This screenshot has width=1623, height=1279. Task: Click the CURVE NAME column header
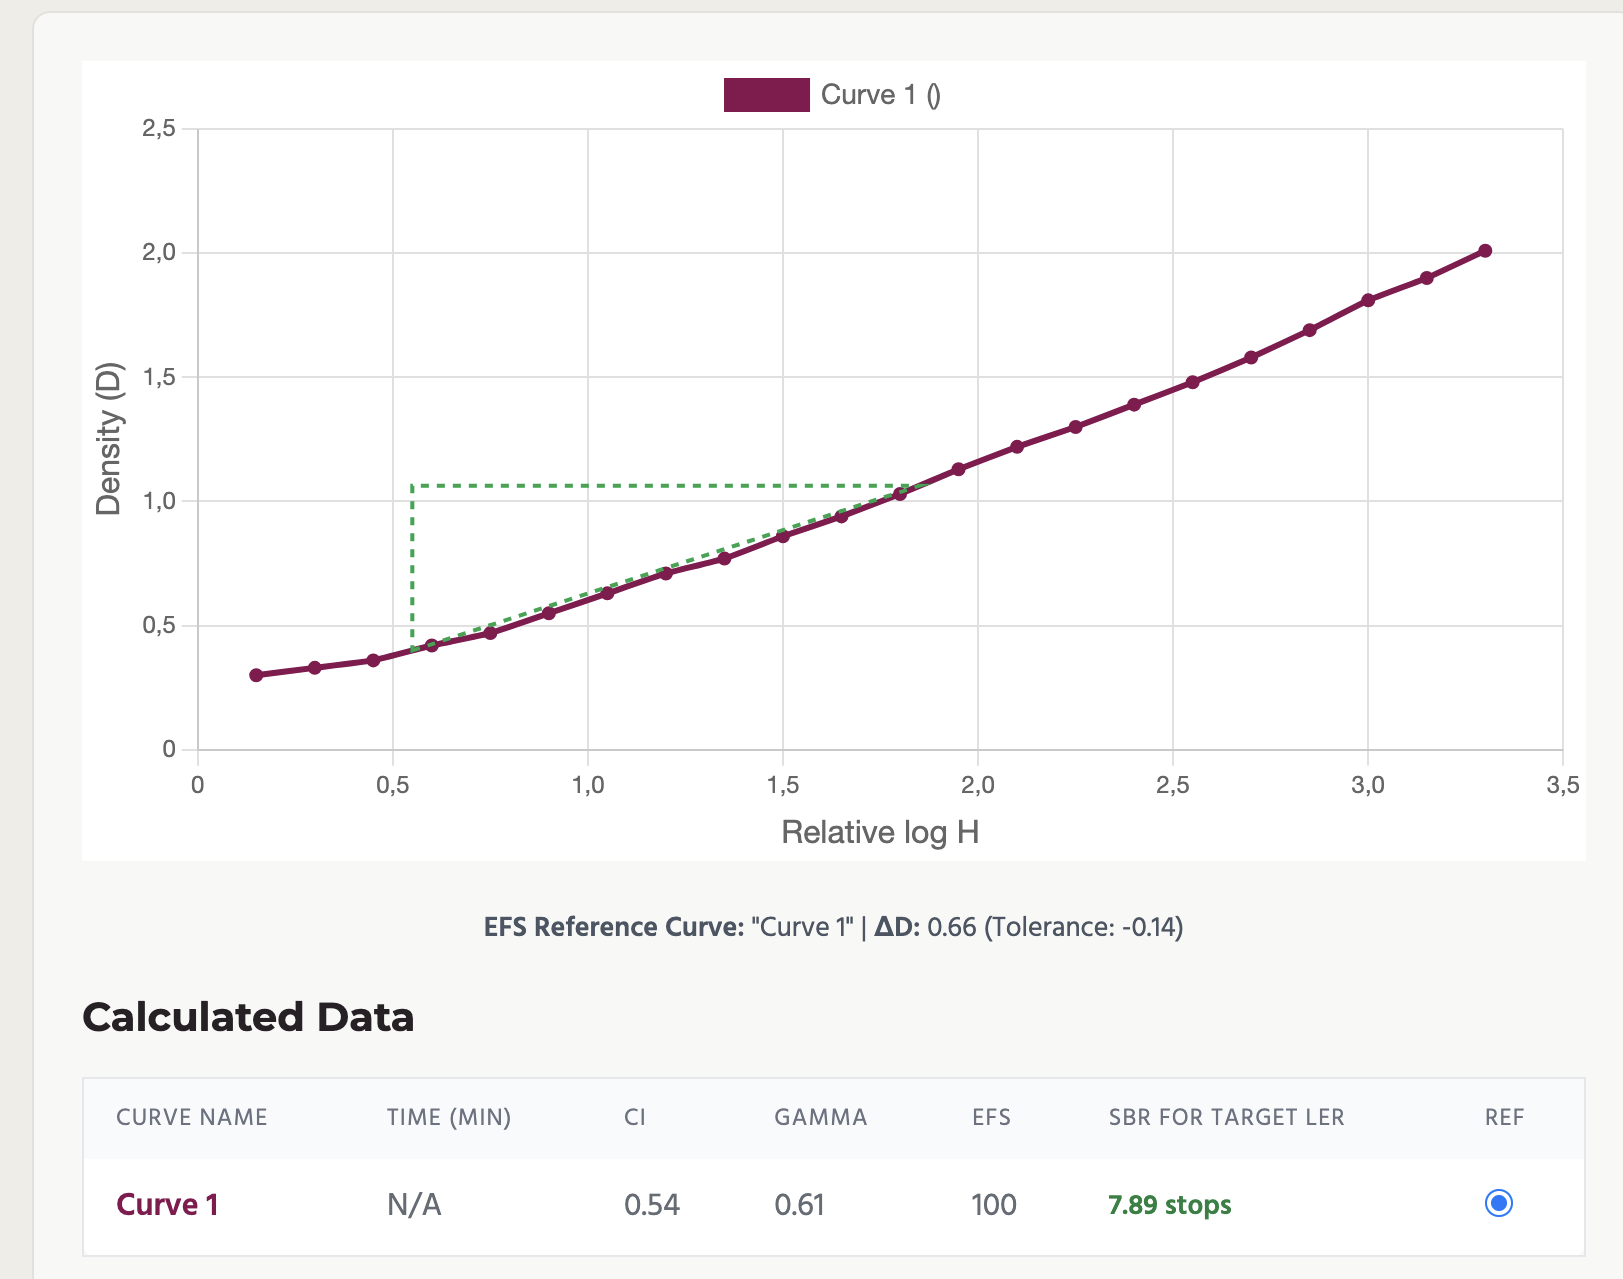point(191,1117)
